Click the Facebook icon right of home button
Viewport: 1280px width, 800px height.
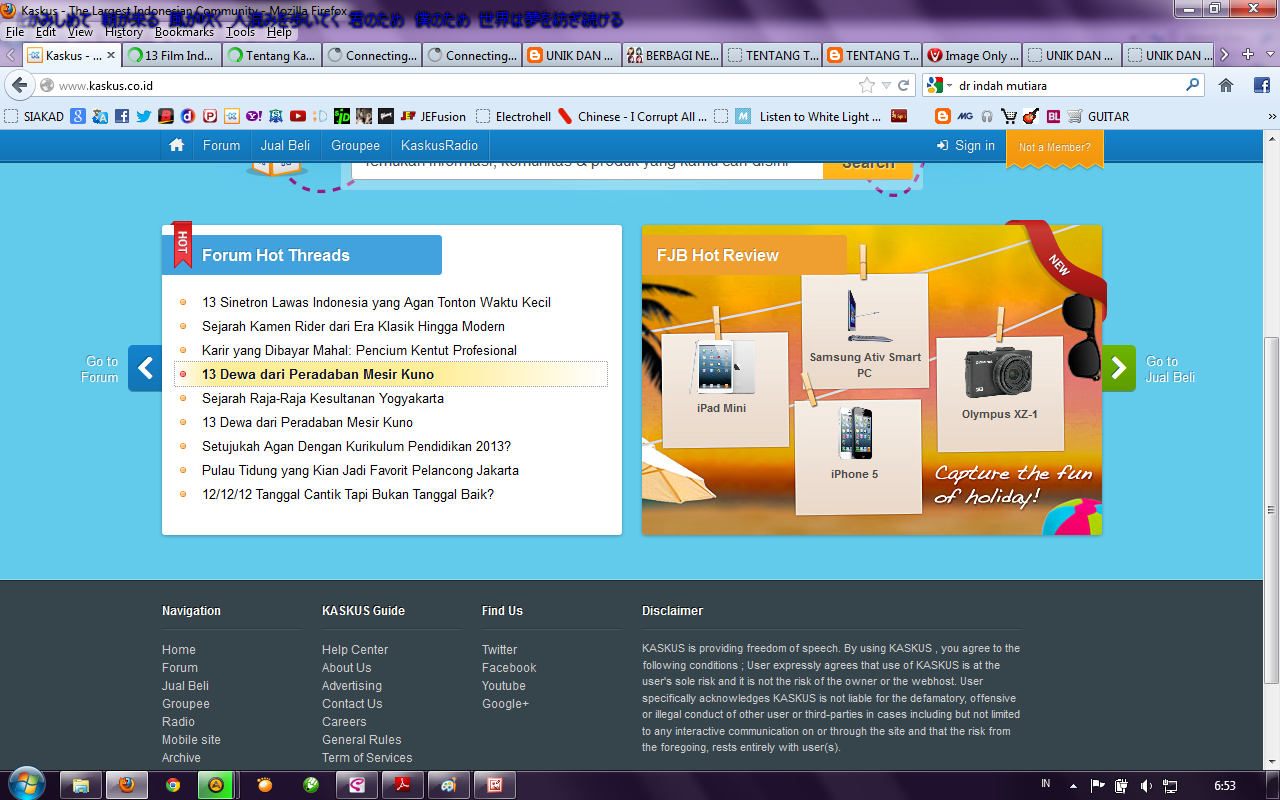1261,85
